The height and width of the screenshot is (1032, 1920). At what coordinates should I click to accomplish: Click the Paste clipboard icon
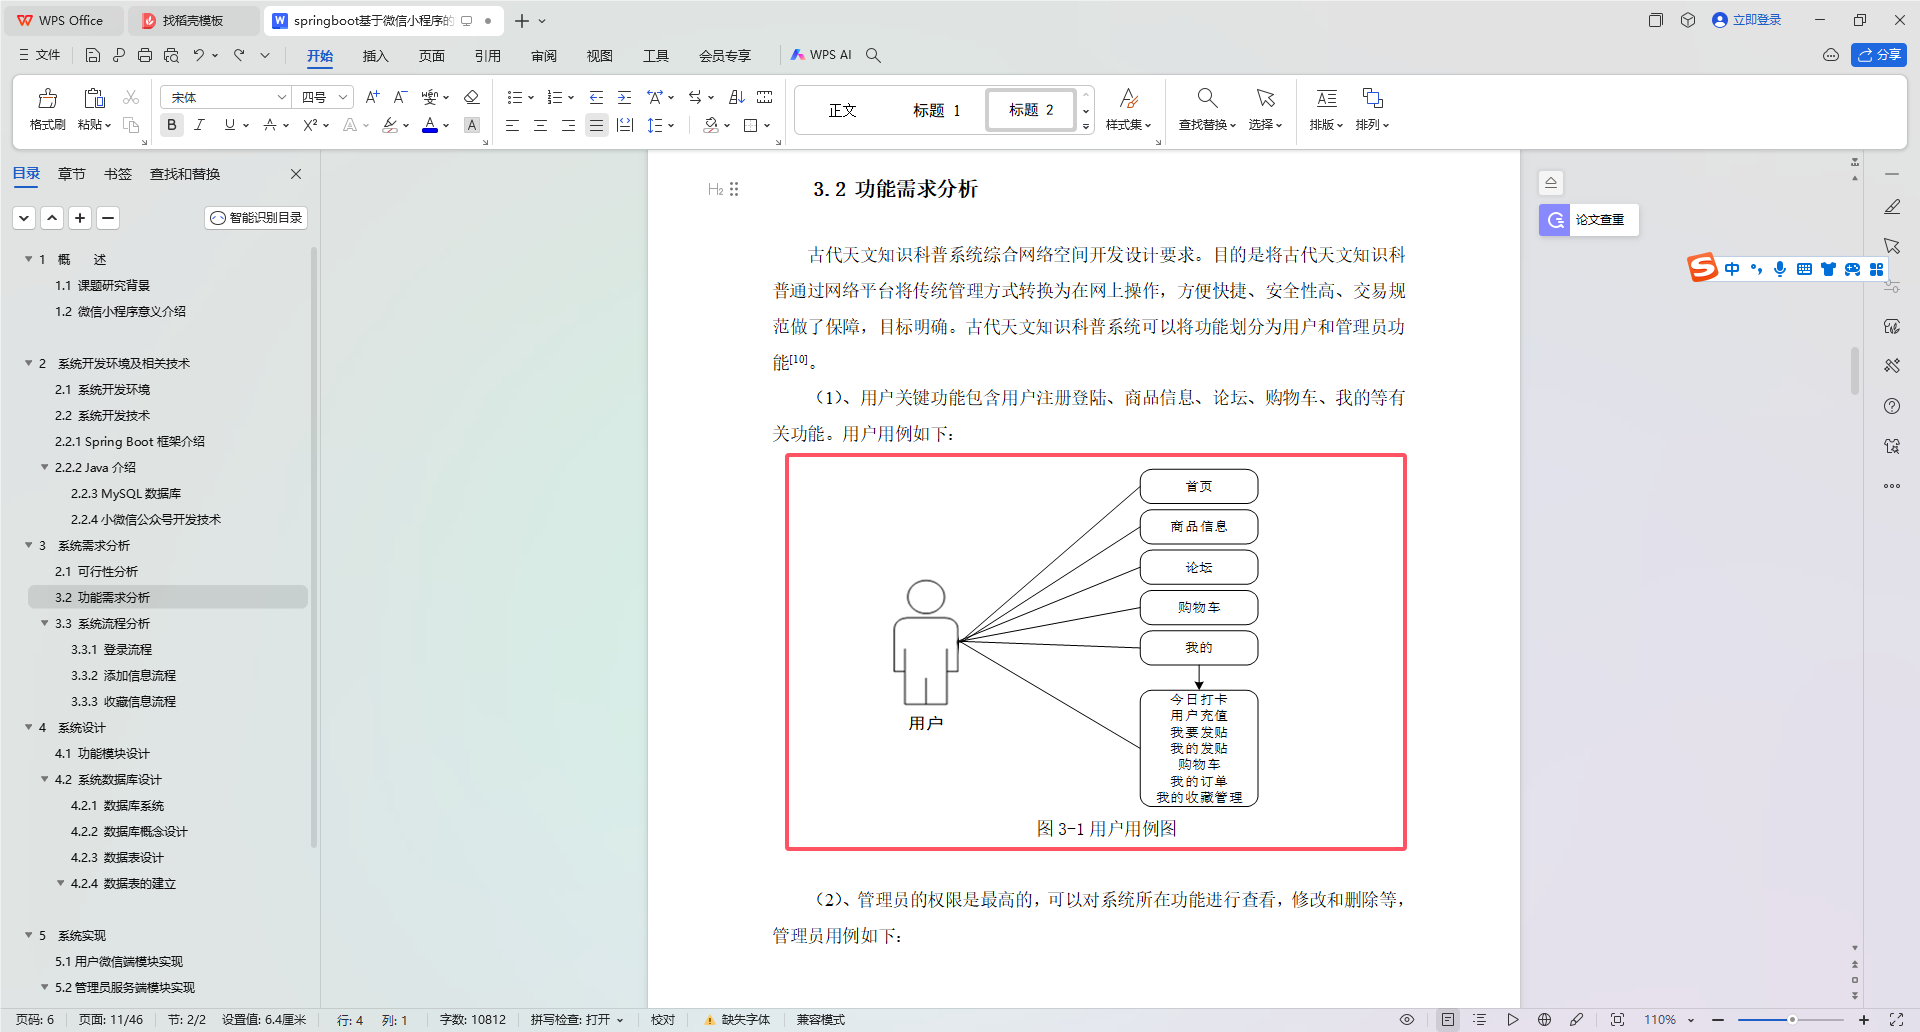94,98
